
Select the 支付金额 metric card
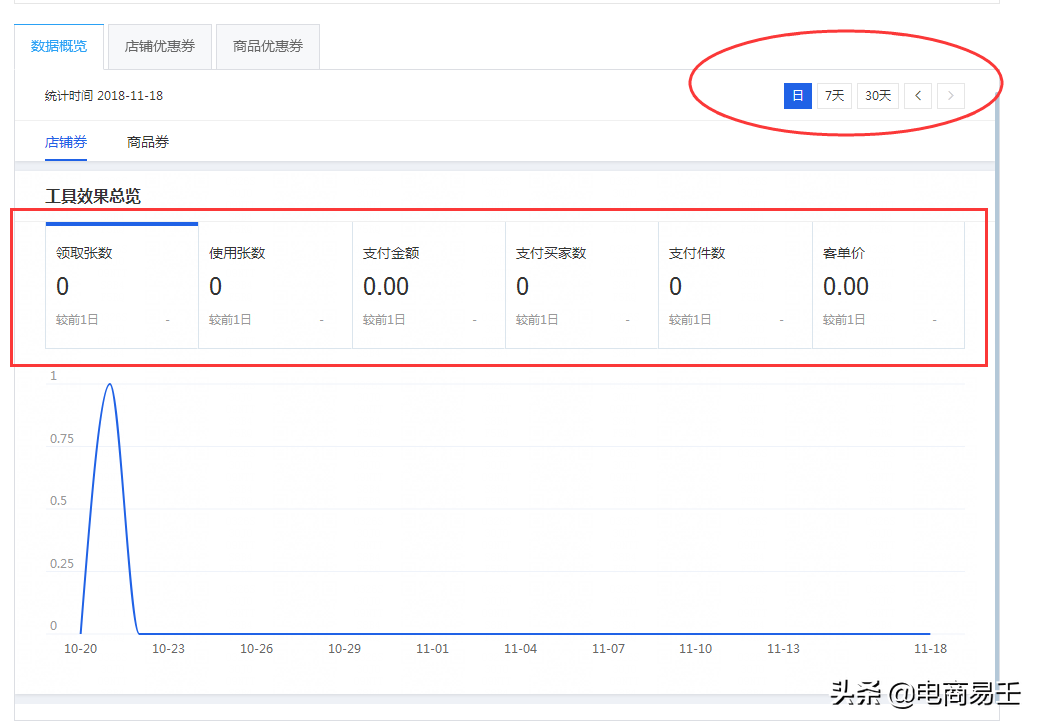(429, 285)
